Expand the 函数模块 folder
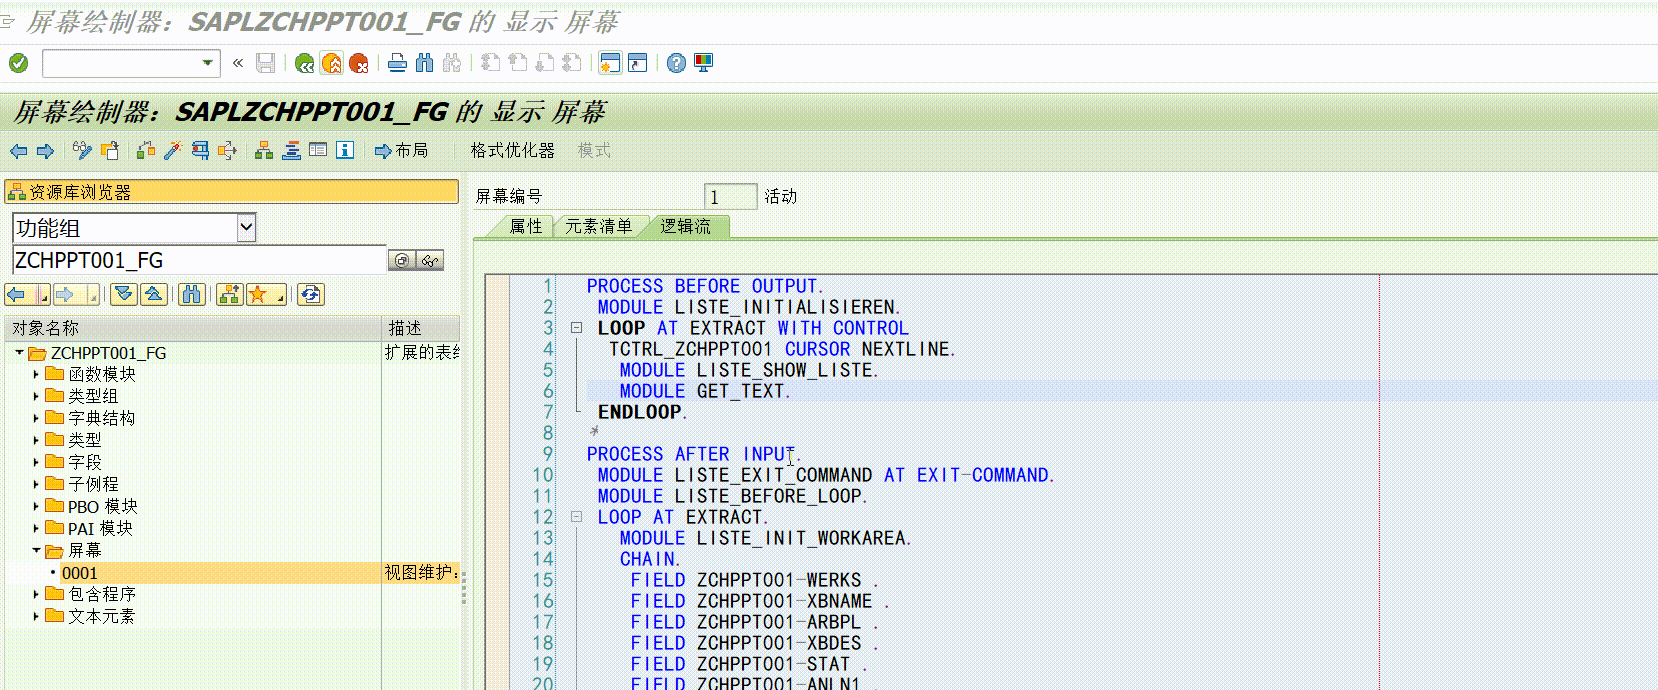The height and width of the screenshot is (690, 1658). 36,375
